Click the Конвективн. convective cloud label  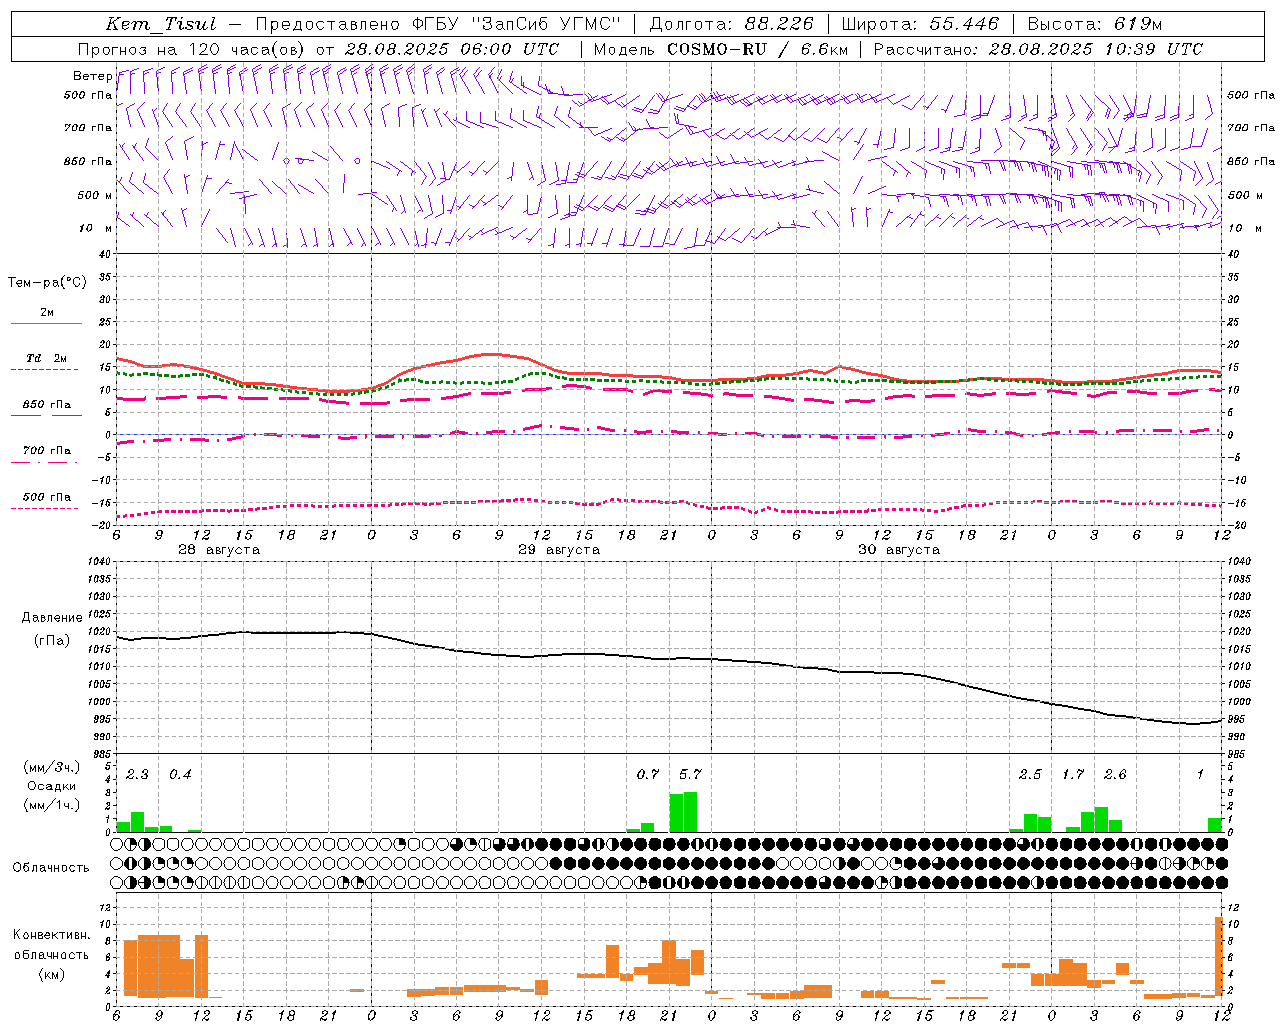51,935
